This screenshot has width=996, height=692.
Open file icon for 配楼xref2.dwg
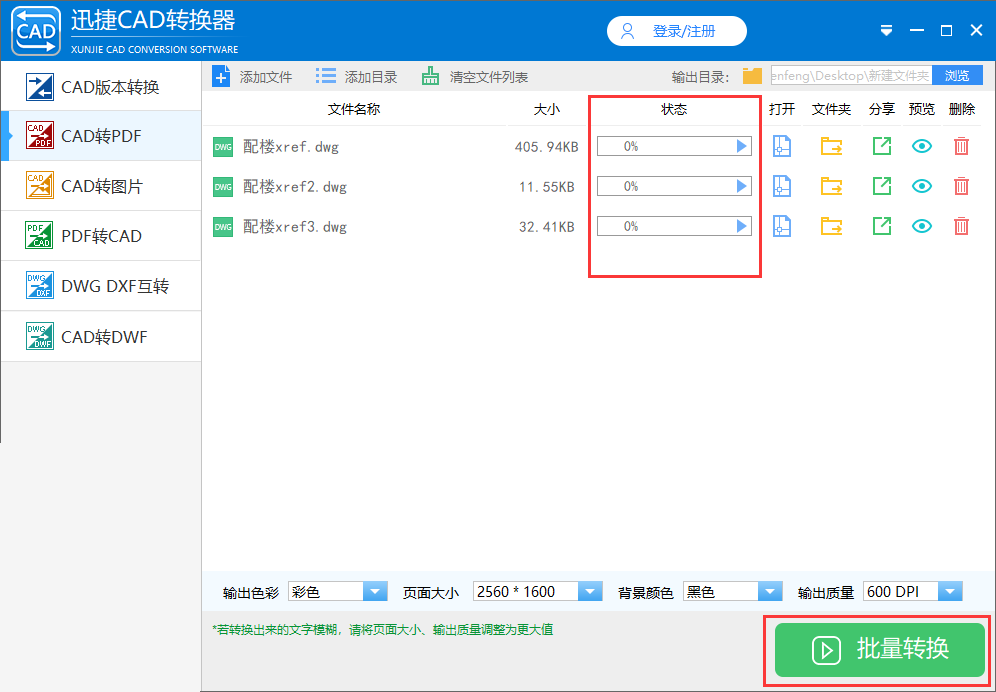[781, 186]
